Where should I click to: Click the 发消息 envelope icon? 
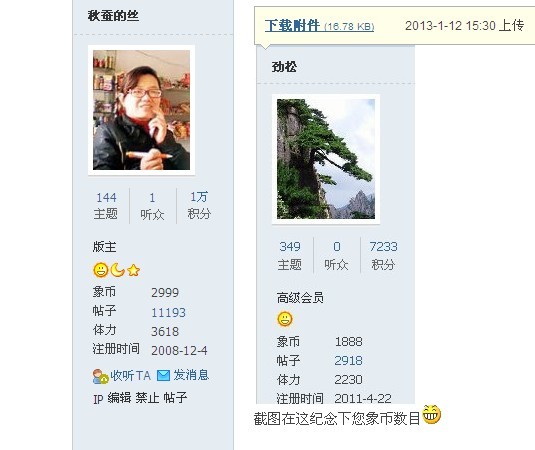point(163,376)
